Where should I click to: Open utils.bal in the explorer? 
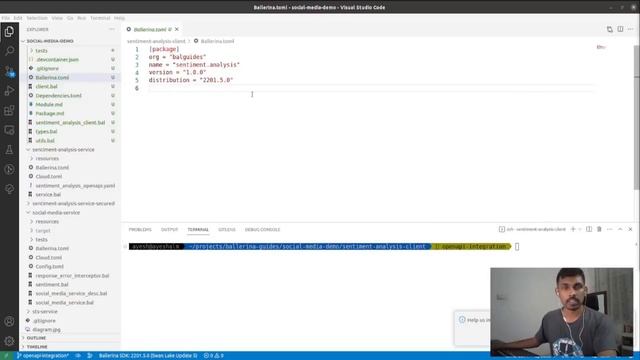pyautogui.click(x=45, y=140)
